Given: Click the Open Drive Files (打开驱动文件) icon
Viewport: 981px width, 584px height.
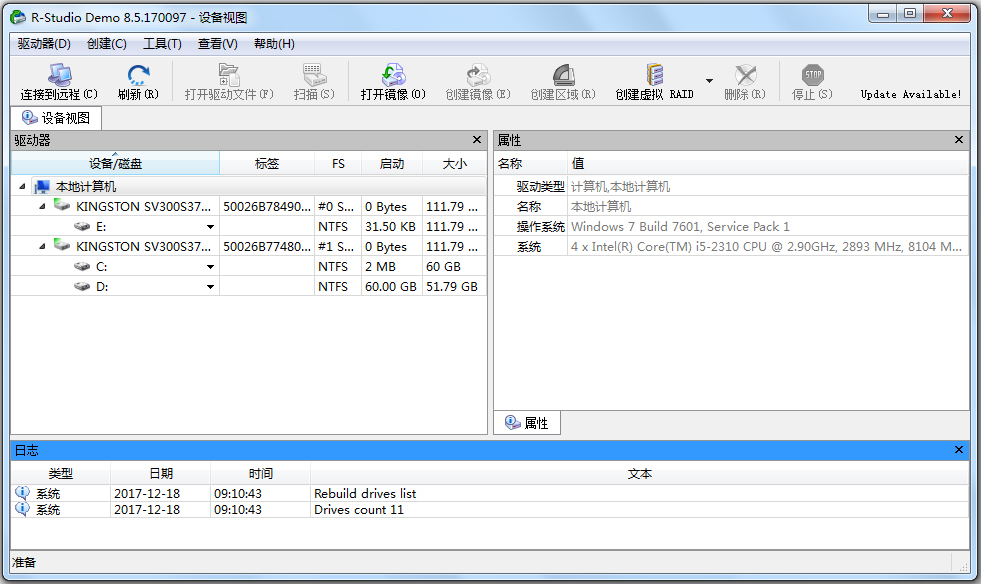Looking at the screenshot, I should point(229,75).
